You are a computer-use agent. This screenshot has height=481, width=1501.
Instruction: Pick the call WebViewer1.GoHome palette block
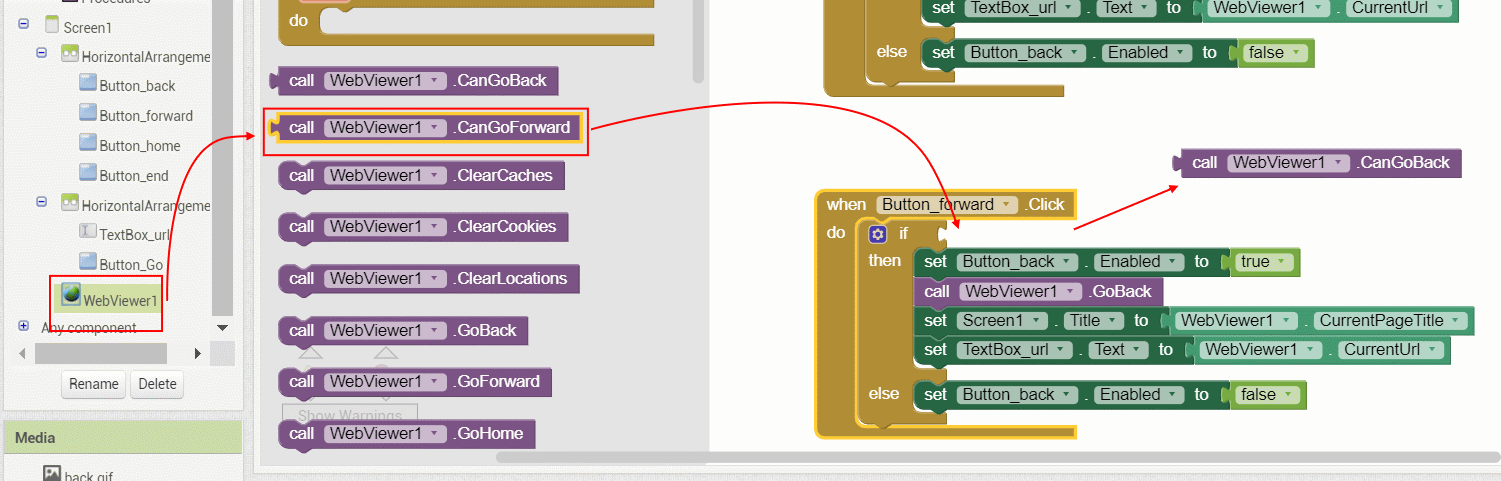(x=408, y=433)
